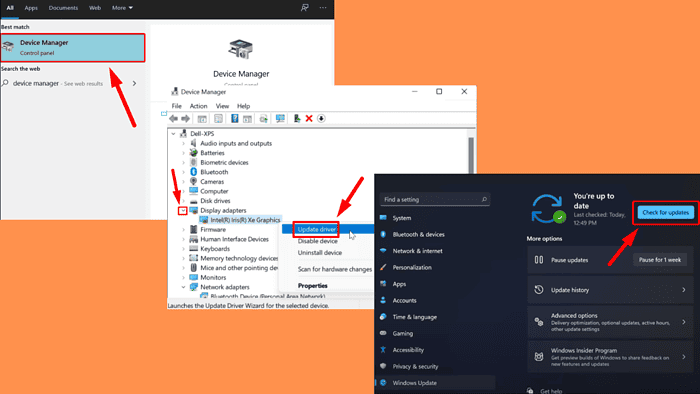
Task: Collapse the Network adapters node
Action: coord(183,287)
